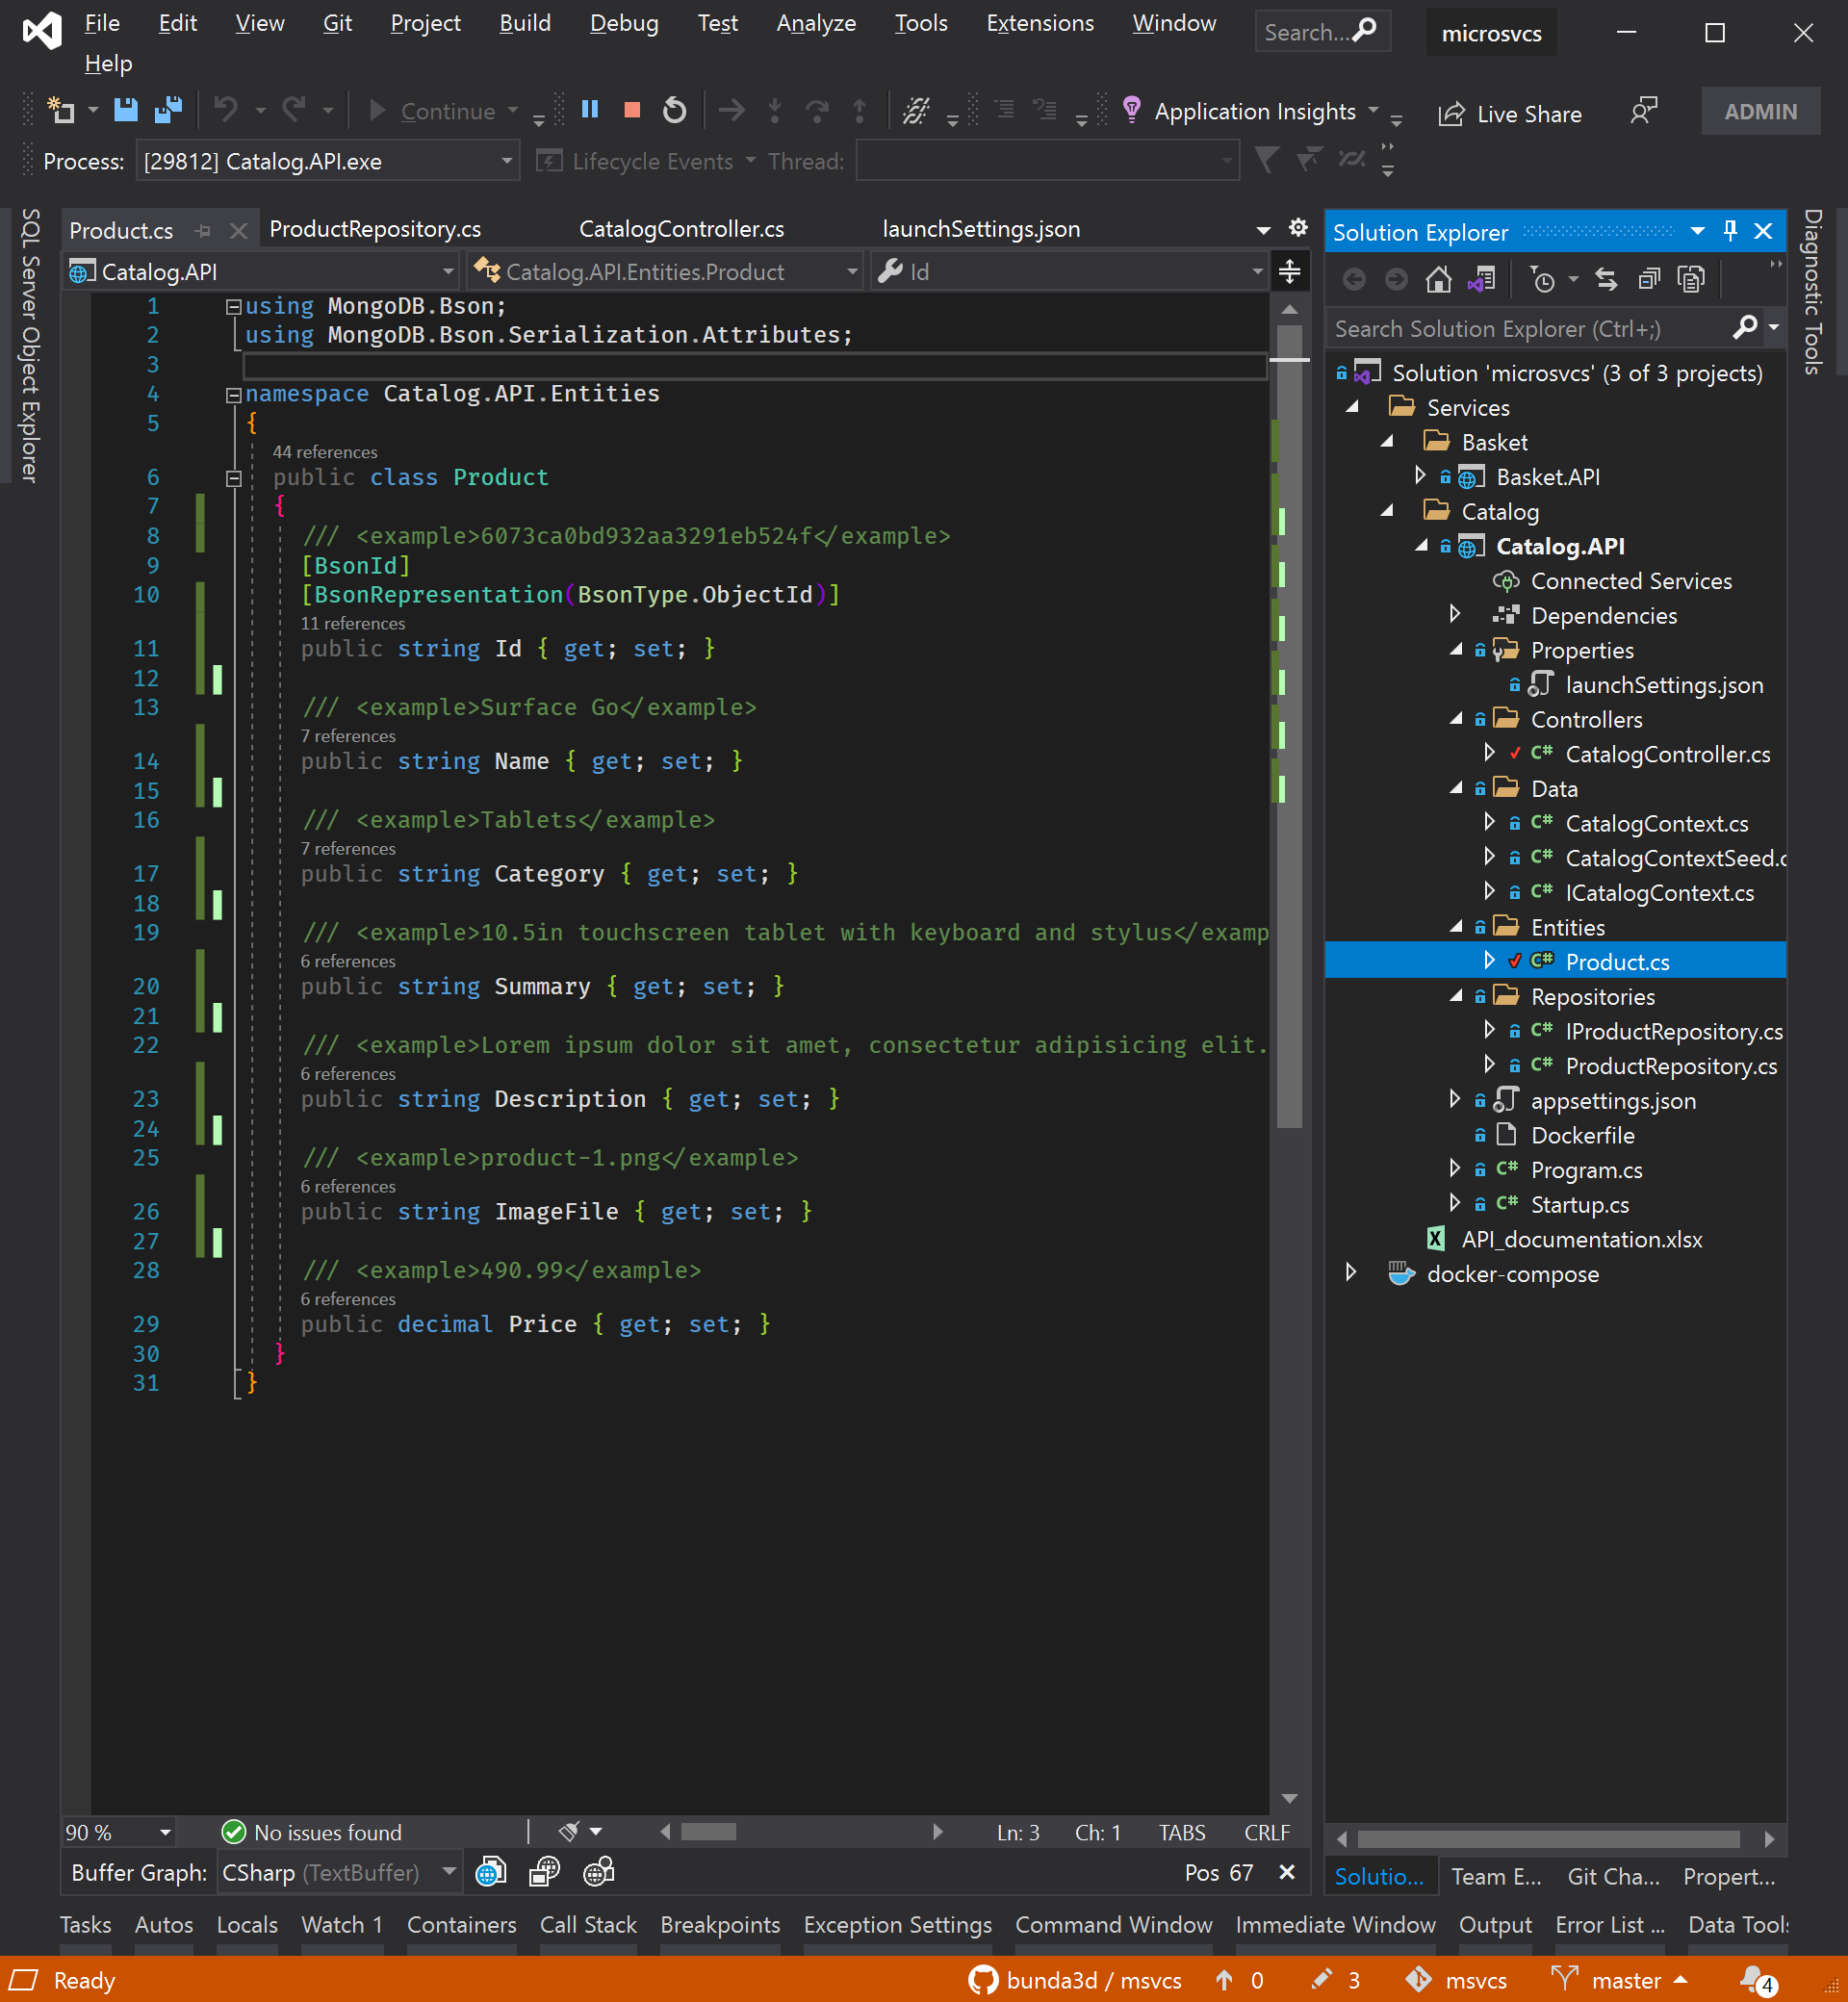Open Catalog.API project dropdown in editor
This screenshot has width=1848, height=2002.
(261, 271)
